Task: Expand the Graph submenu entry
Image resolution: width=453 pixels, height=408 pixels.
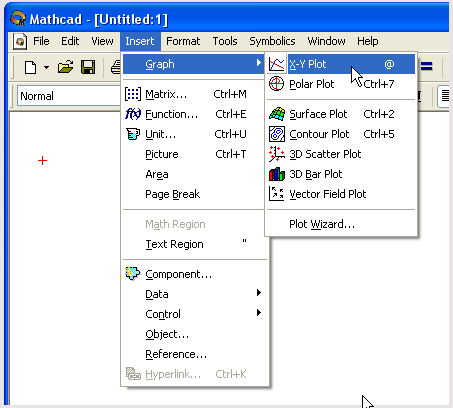Action: click(194, 64)
